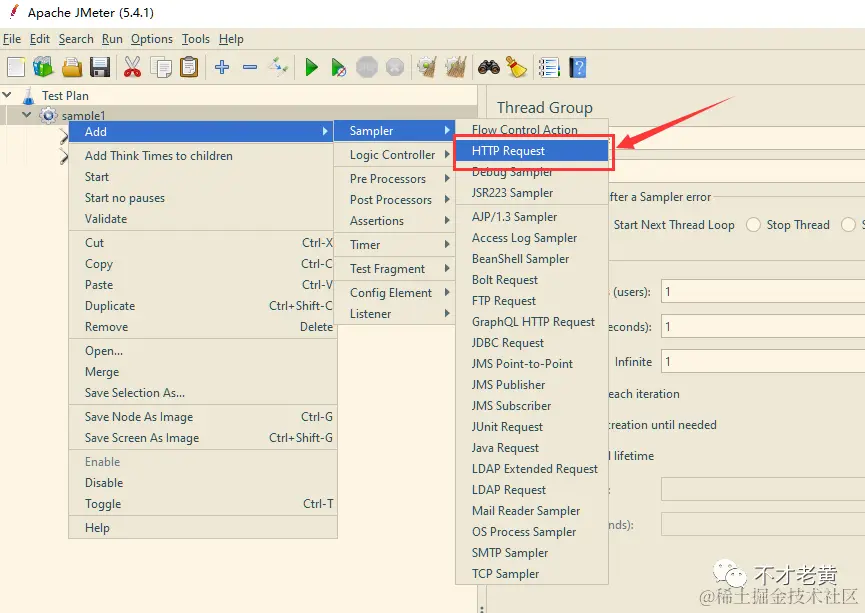Click the Clear broom-with-gear icon
The image size is (865, 613).
(x=427, y=67)
